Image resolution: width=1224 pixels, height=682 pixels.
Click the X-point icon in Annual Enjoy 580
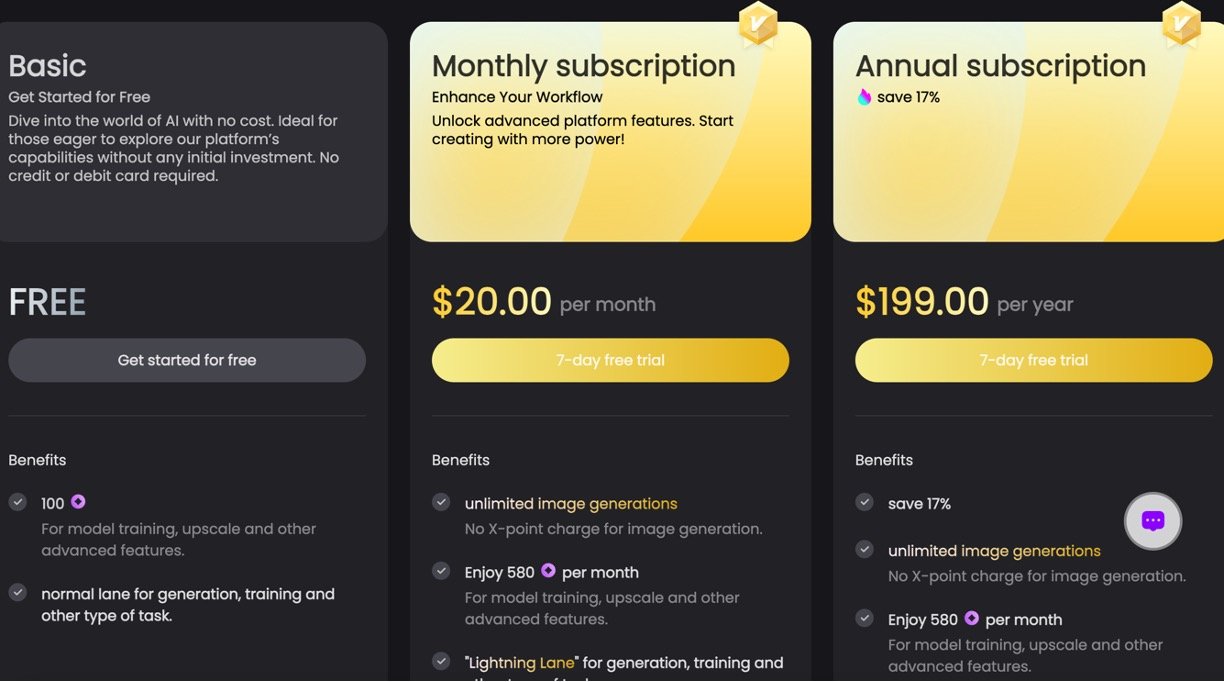[x=971, y=618]
